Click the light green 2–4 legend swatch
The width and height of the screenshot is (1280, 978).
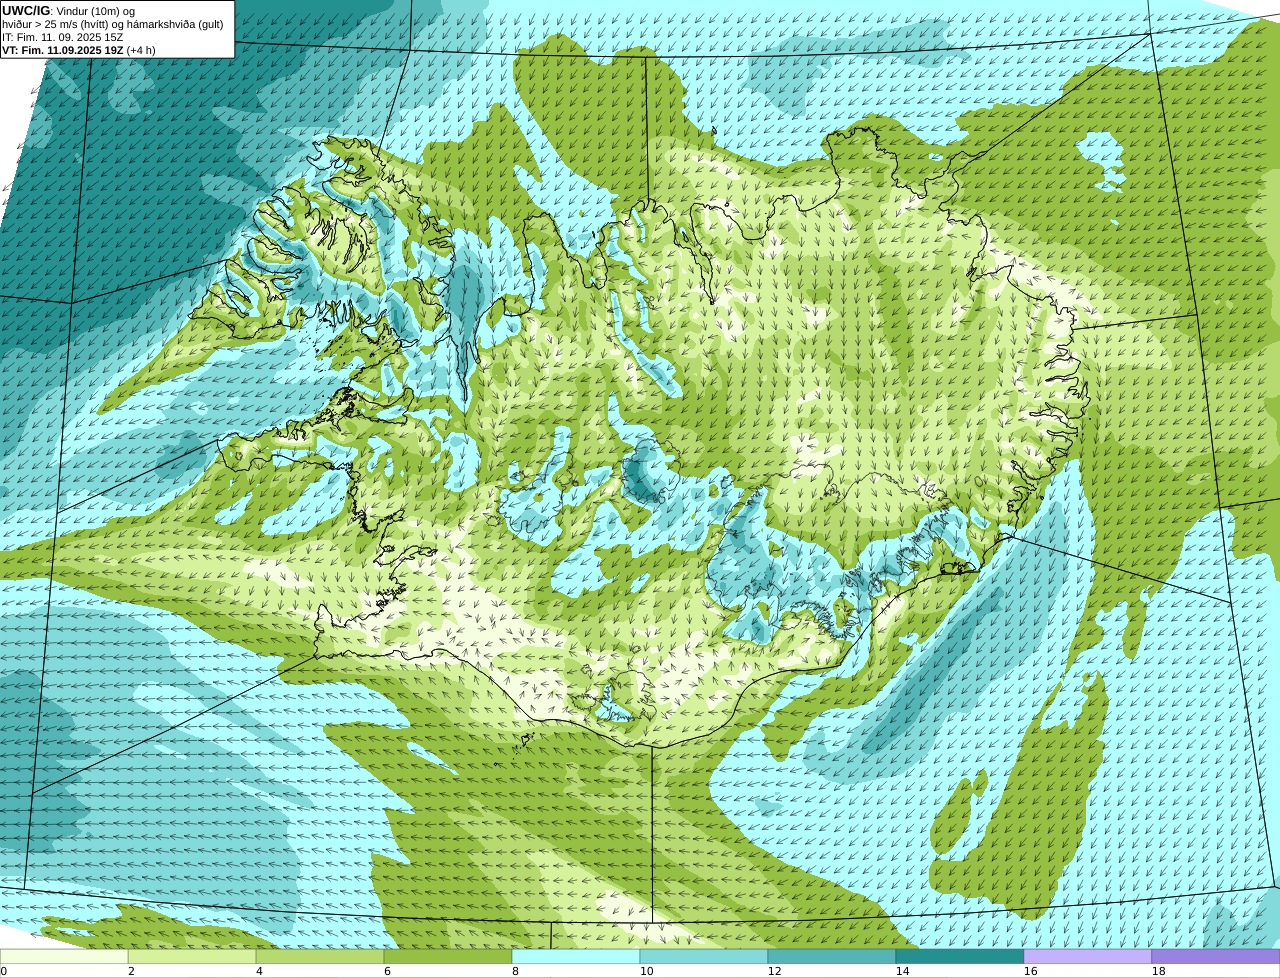[x=192, y=956]
